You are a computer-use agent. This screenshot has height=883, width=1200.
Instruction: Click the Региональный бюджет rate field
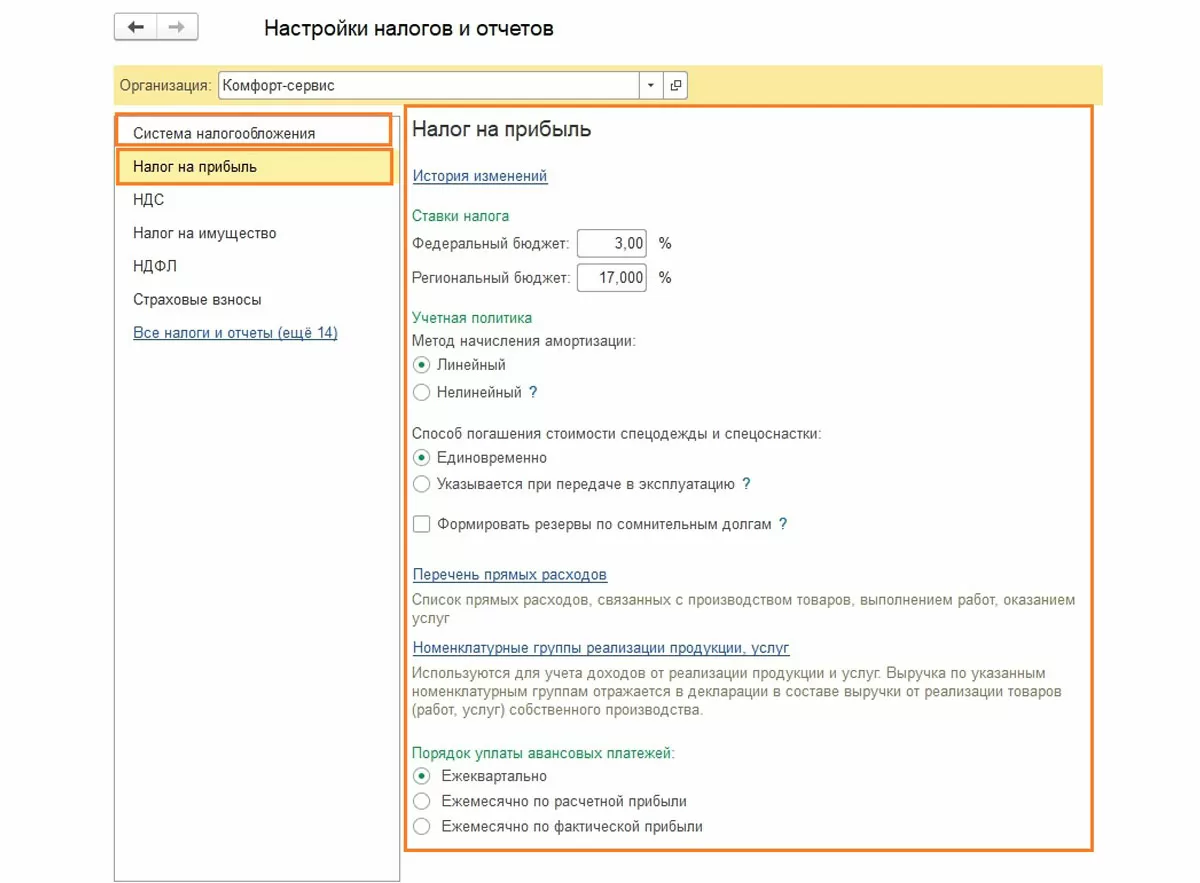click(612, 277)
